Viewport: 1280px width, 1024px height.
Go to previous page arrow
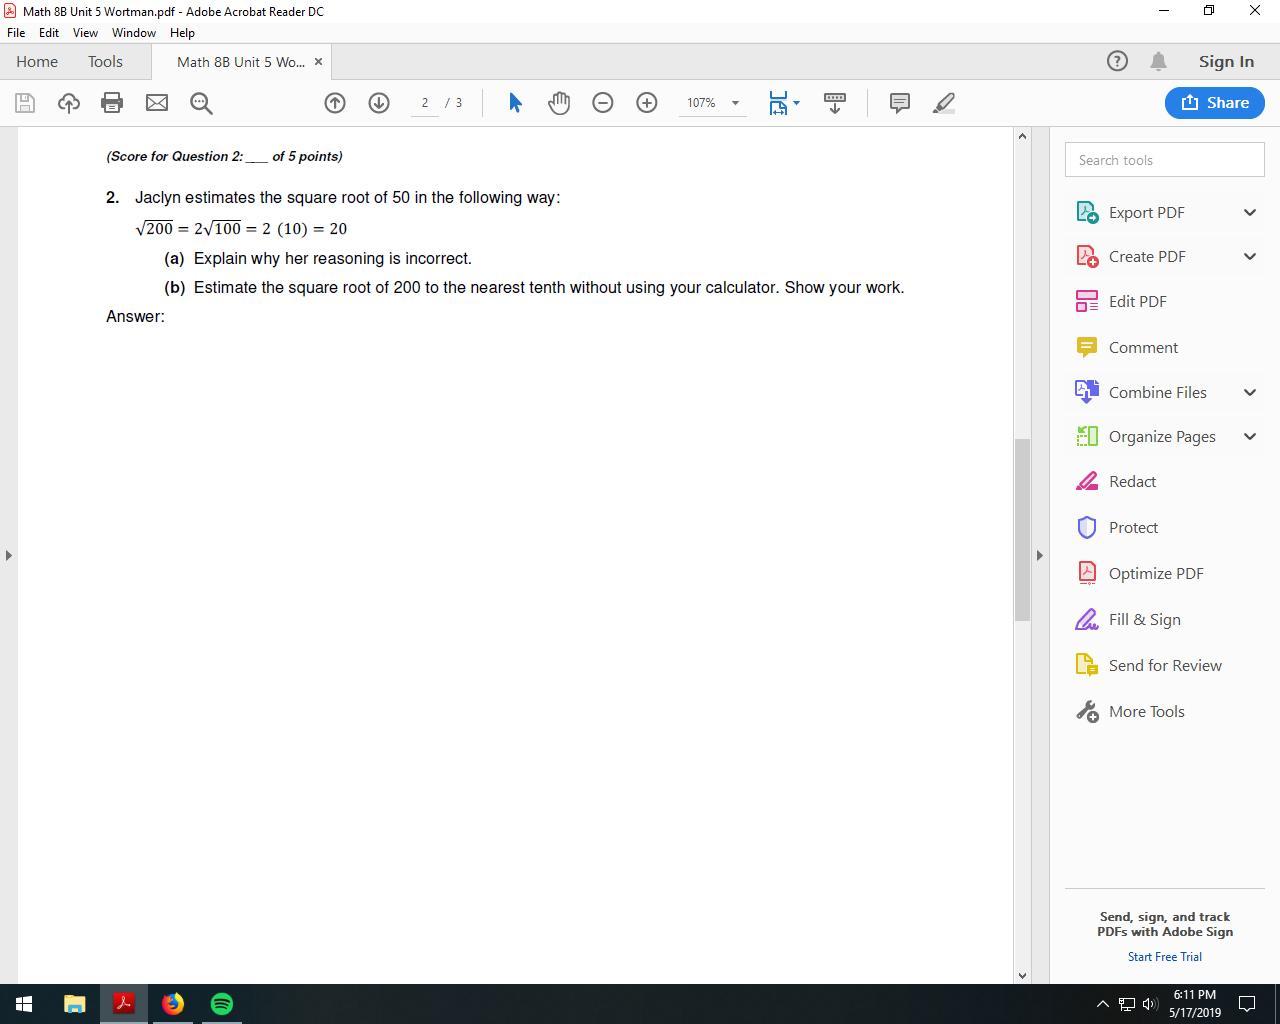pyautogui.click(x=335, y=103)
